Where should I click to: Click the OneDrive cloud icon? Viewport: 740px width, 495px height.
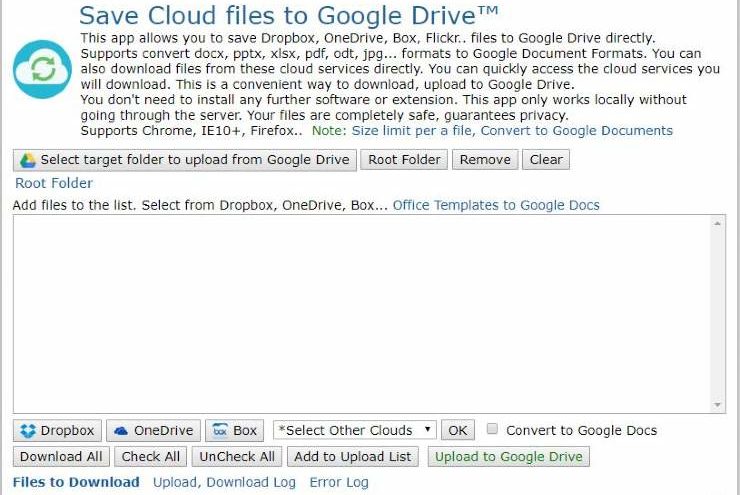click(x=121, y=431)
